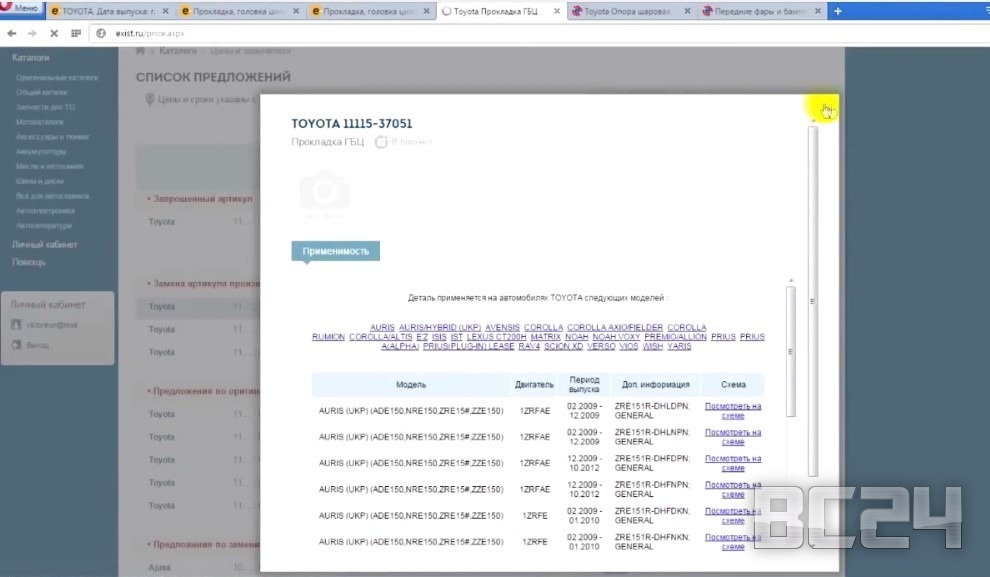The width and height of the screenshot is (990, 577).
Task: Stop page loading with X button
Action: click(x=53, y=32)
